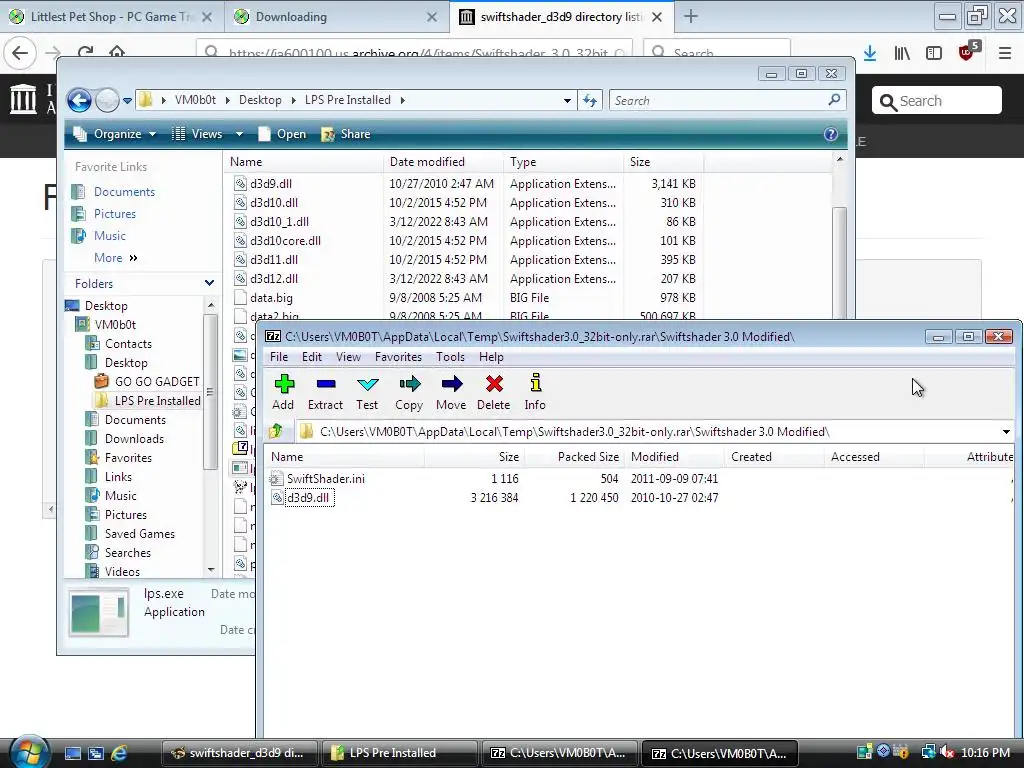
Task: Open the Organize dropdown in Explorer
Action: click(115, 134)
